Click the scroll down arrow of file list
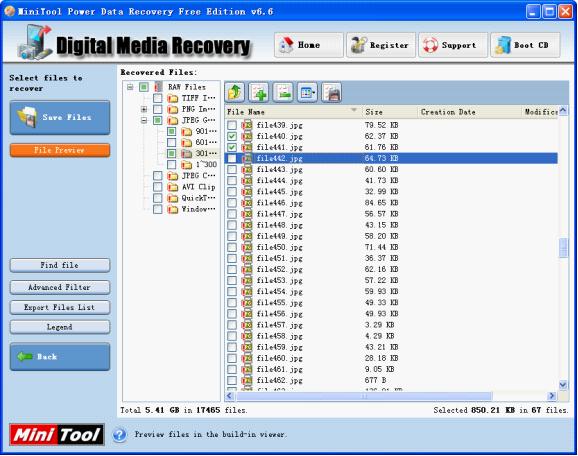Viewport: 578px width, 456px height. click(x=563, y=385)
